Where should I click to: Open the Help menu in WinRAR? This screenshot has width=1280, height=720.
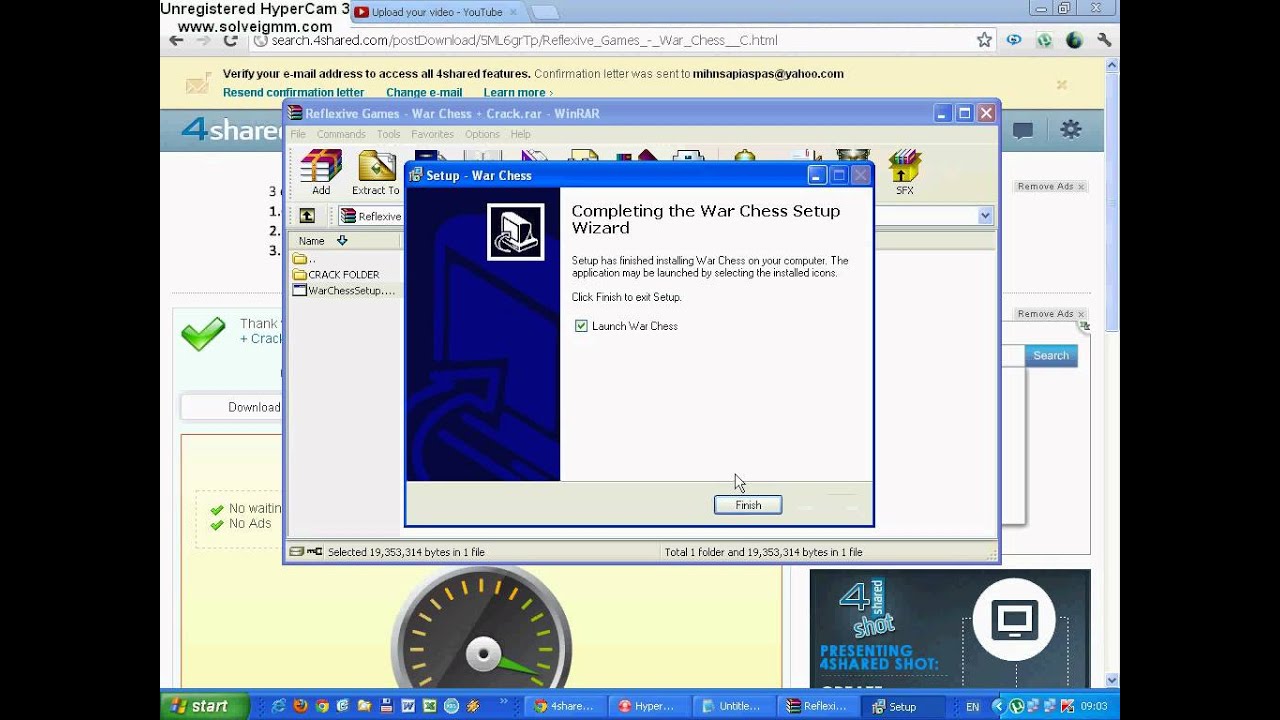tap(520, 134)
